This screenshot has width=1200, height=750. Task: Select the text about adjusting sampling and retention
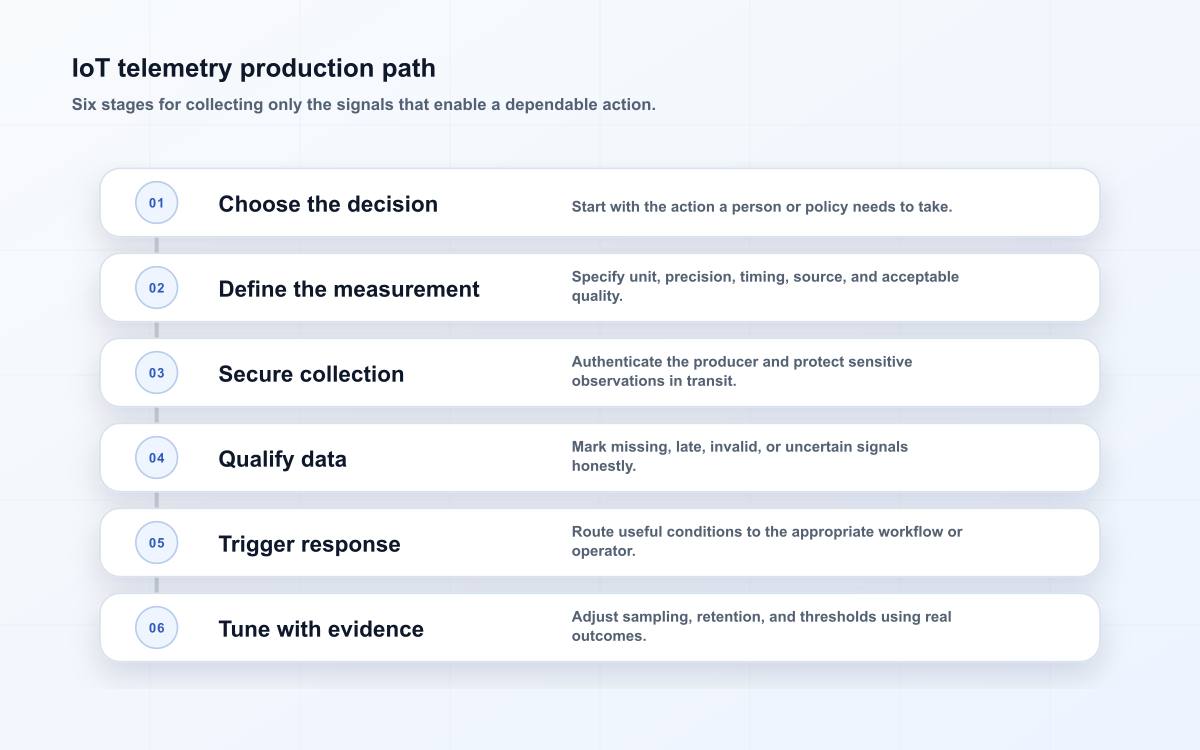coord(762,626)
